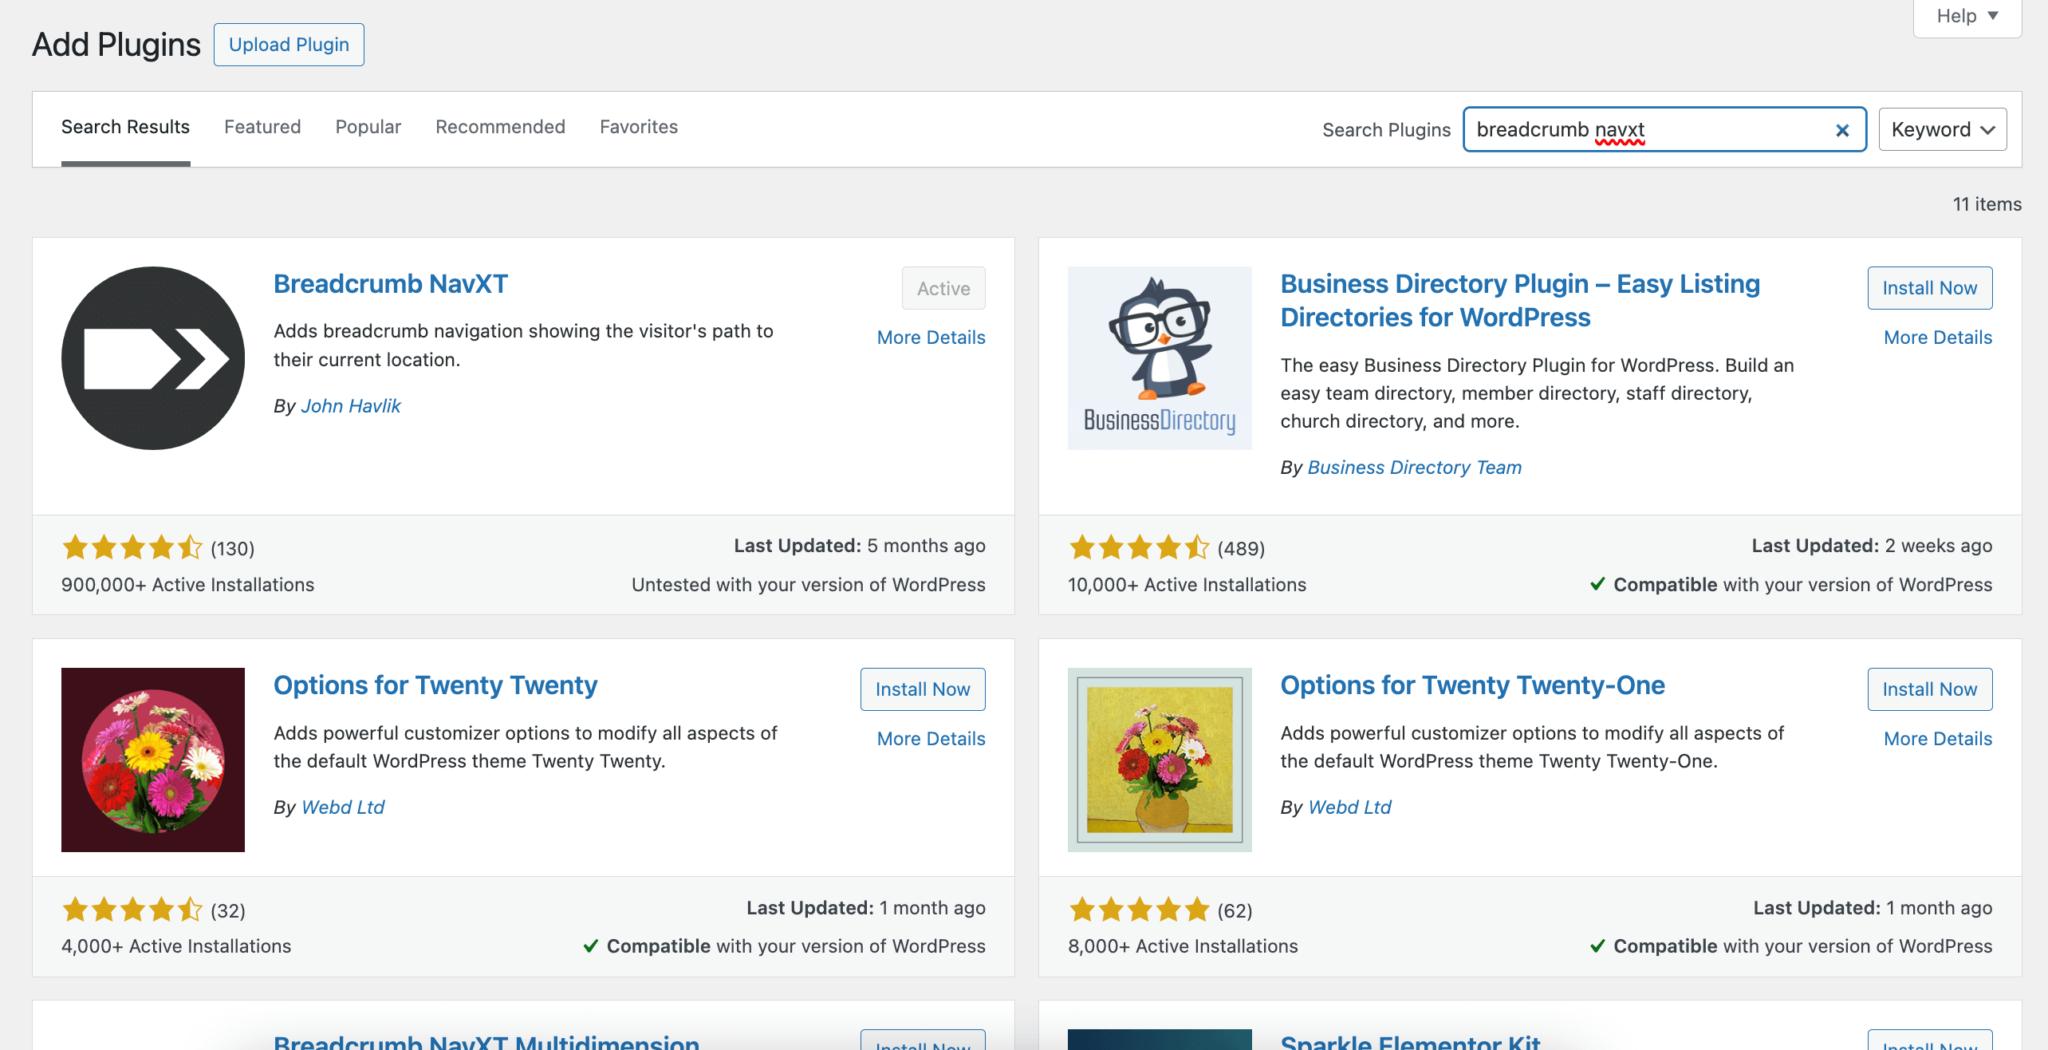Install the Business Directory Plugin
The image size is (2048, 1050).
[1929, 287]
